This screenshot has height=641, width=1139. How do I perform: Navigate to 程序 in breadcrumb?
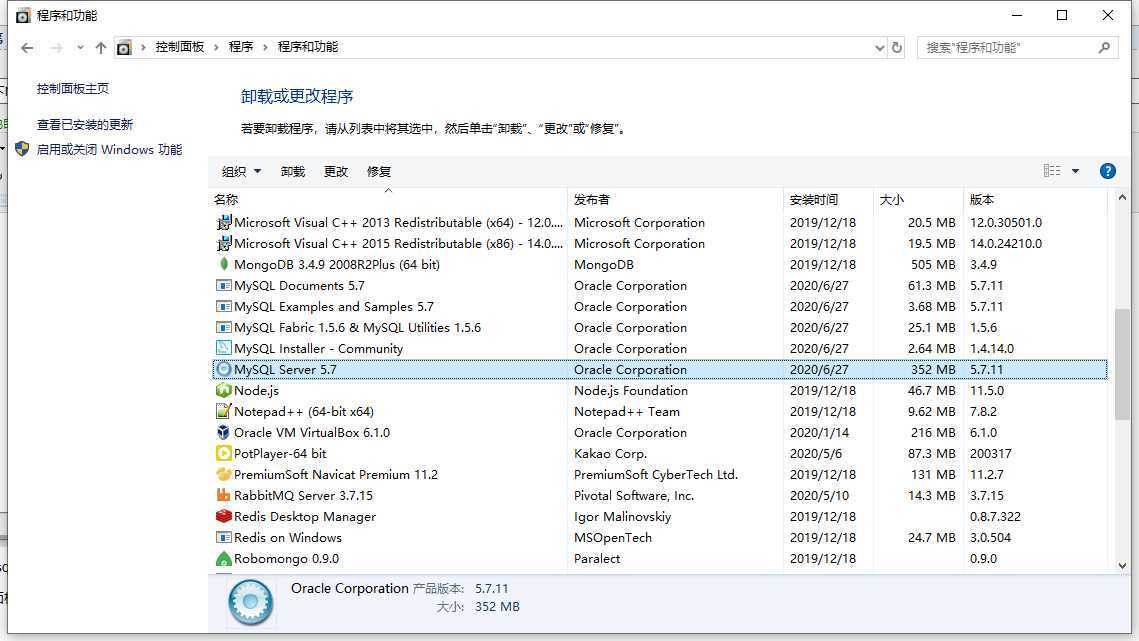(240, 47)
